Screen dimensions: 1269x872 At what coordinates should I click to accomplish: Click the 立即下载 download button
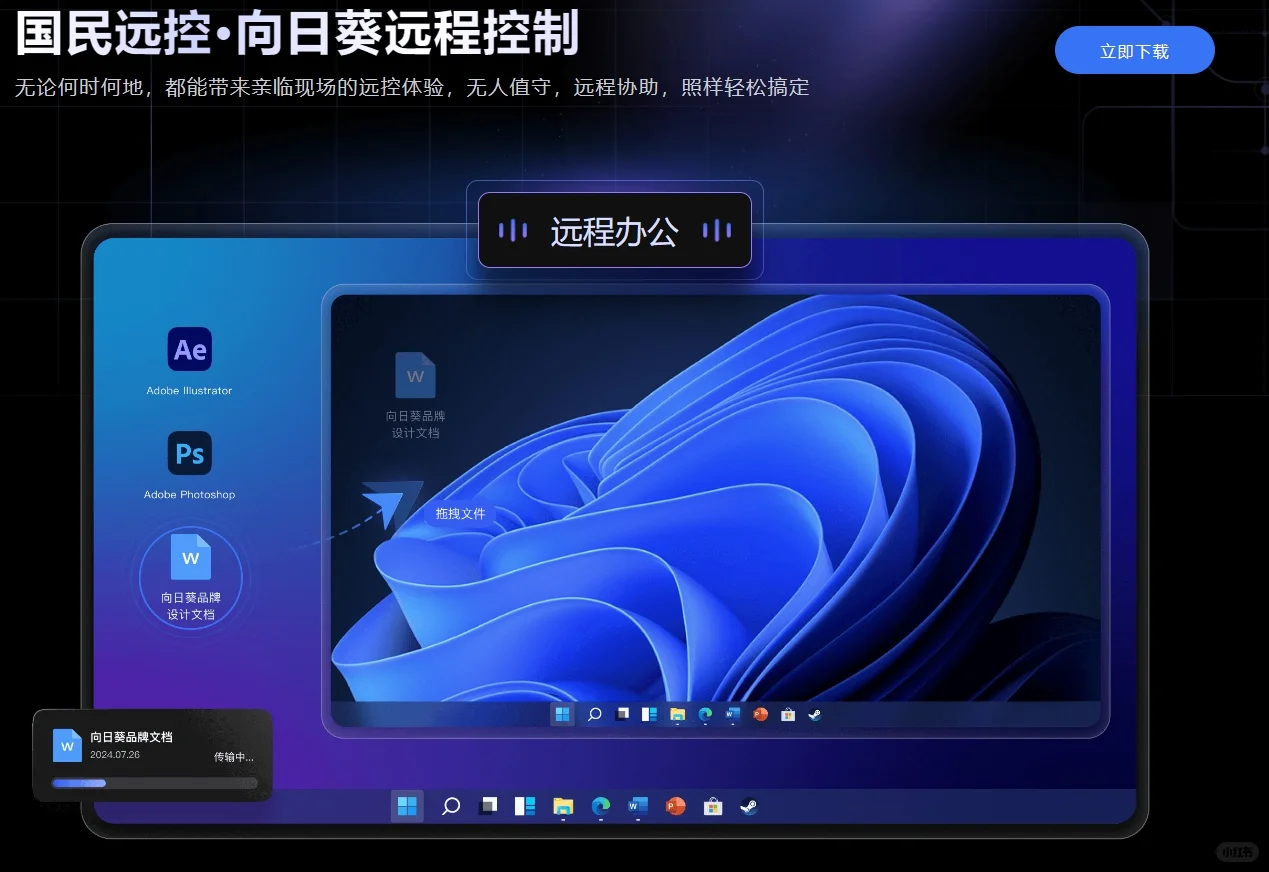[1134, 51]
